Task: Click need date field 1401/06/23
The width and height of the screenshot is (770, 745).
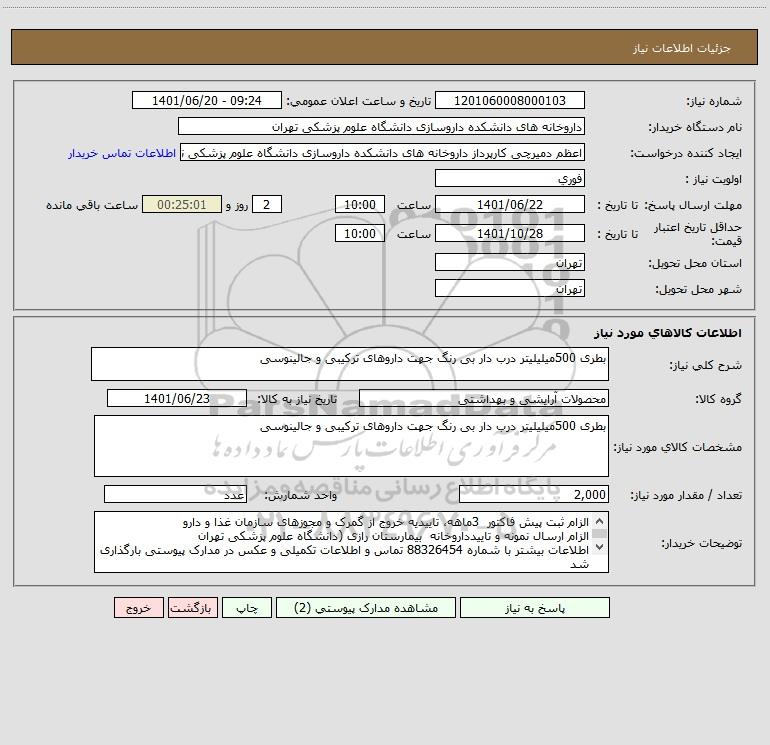Action: click(x=177, y=398)
